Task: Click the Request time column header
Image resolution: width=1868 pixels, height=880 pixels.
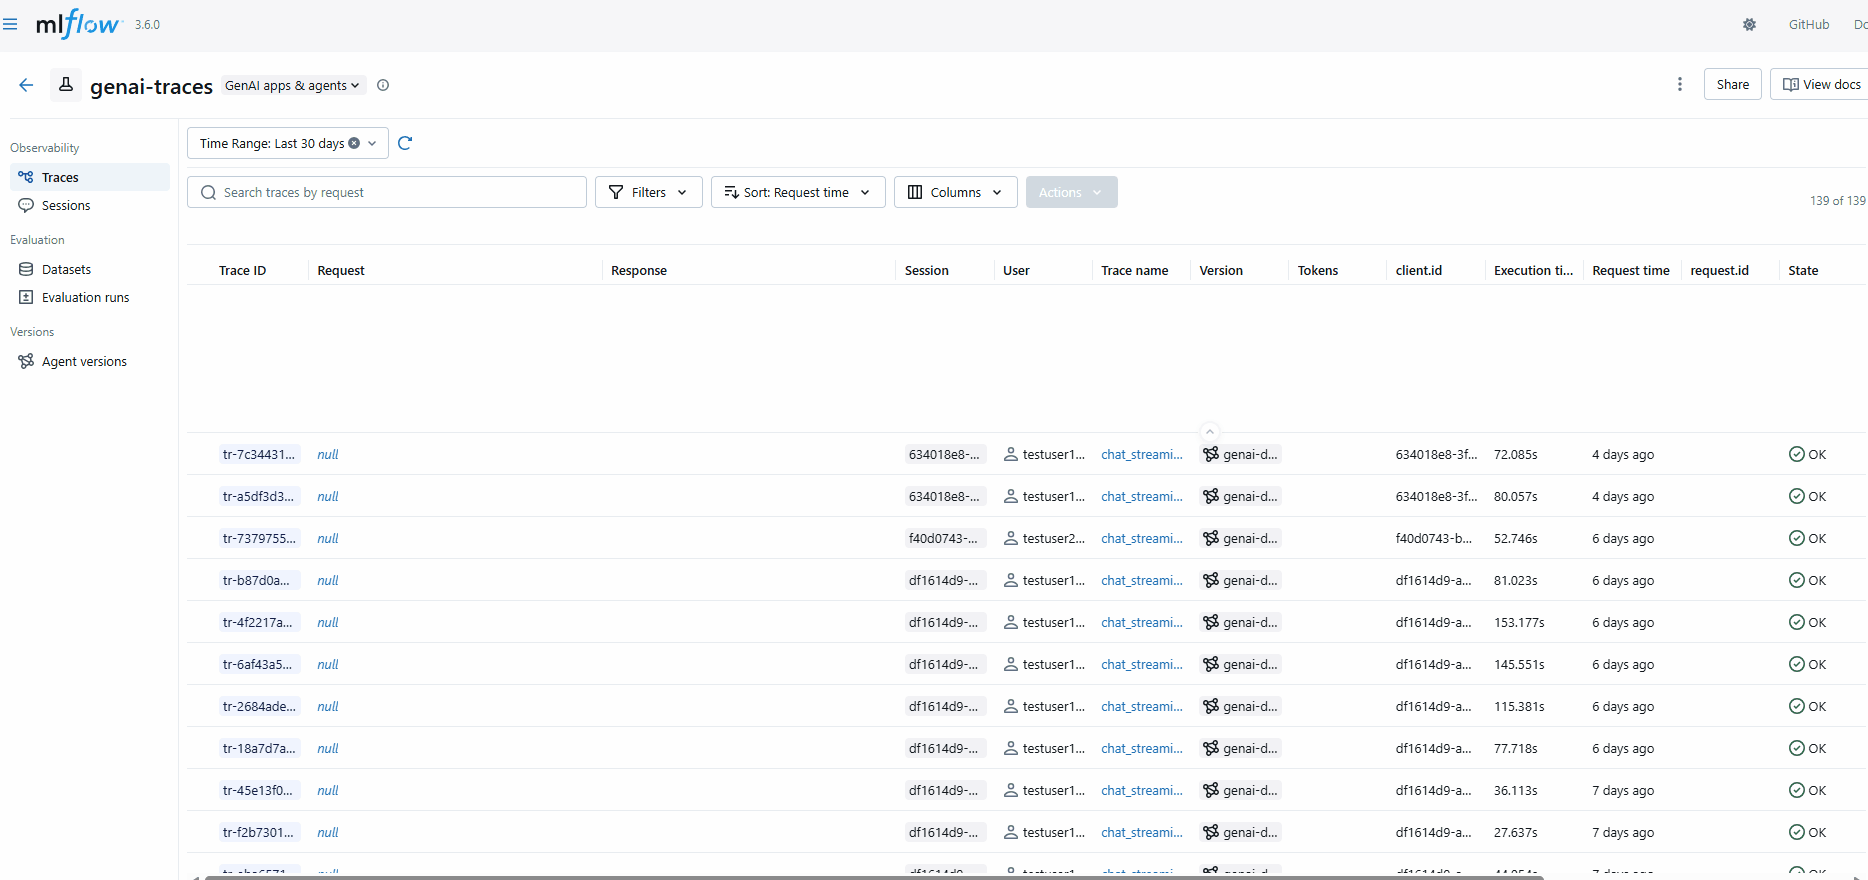Action: (x=1630, y=270)
